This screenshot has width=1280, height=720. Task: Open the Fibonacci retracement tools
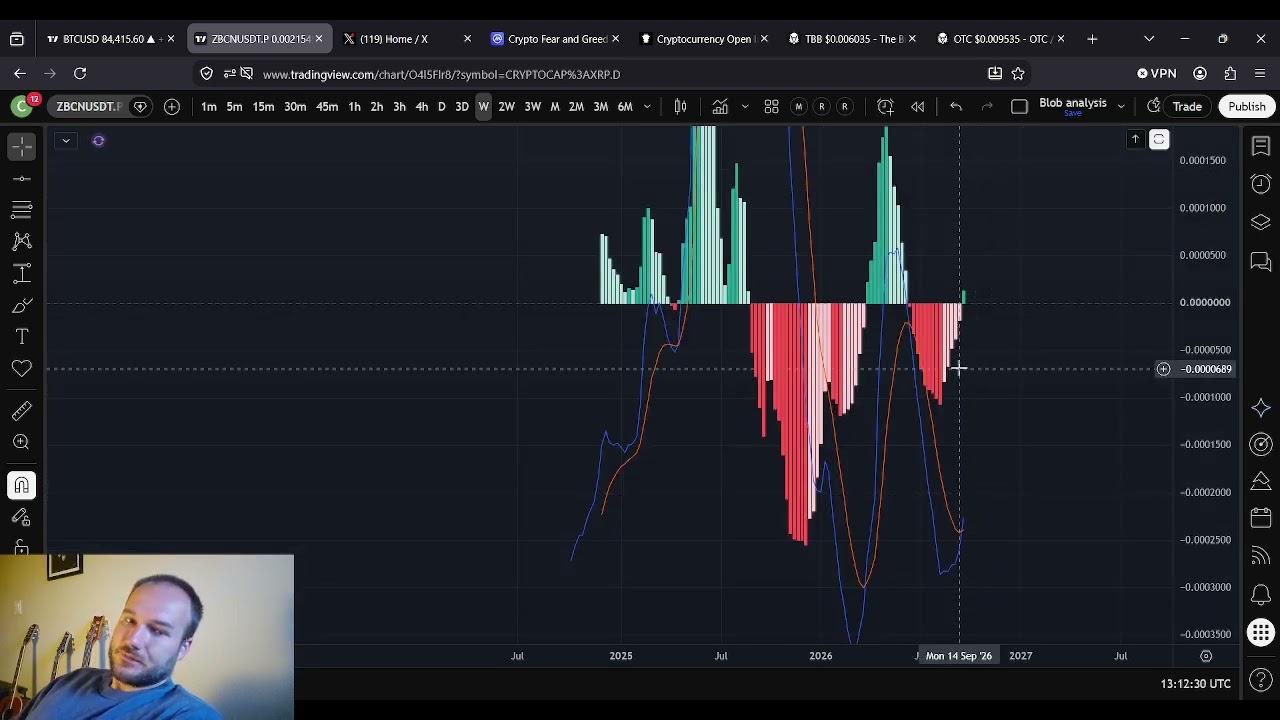[x=21, y=209]
